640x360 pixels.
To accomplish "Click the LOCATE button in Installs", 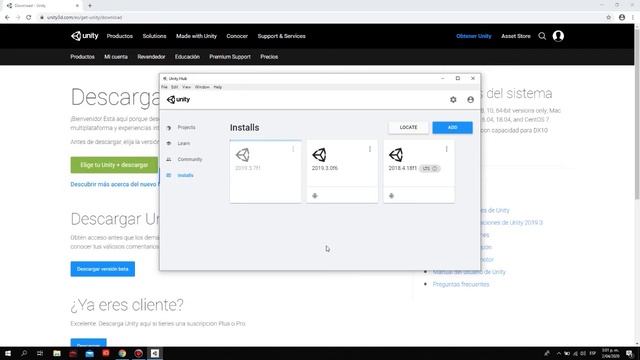I will (408, 127).
